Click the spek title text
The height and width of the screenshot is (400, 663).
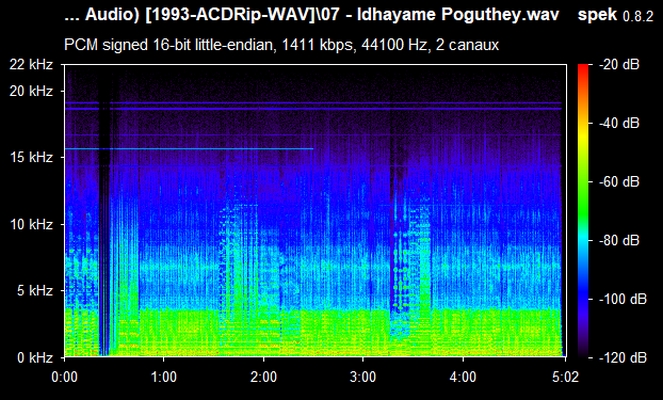(x=597, y=15)
